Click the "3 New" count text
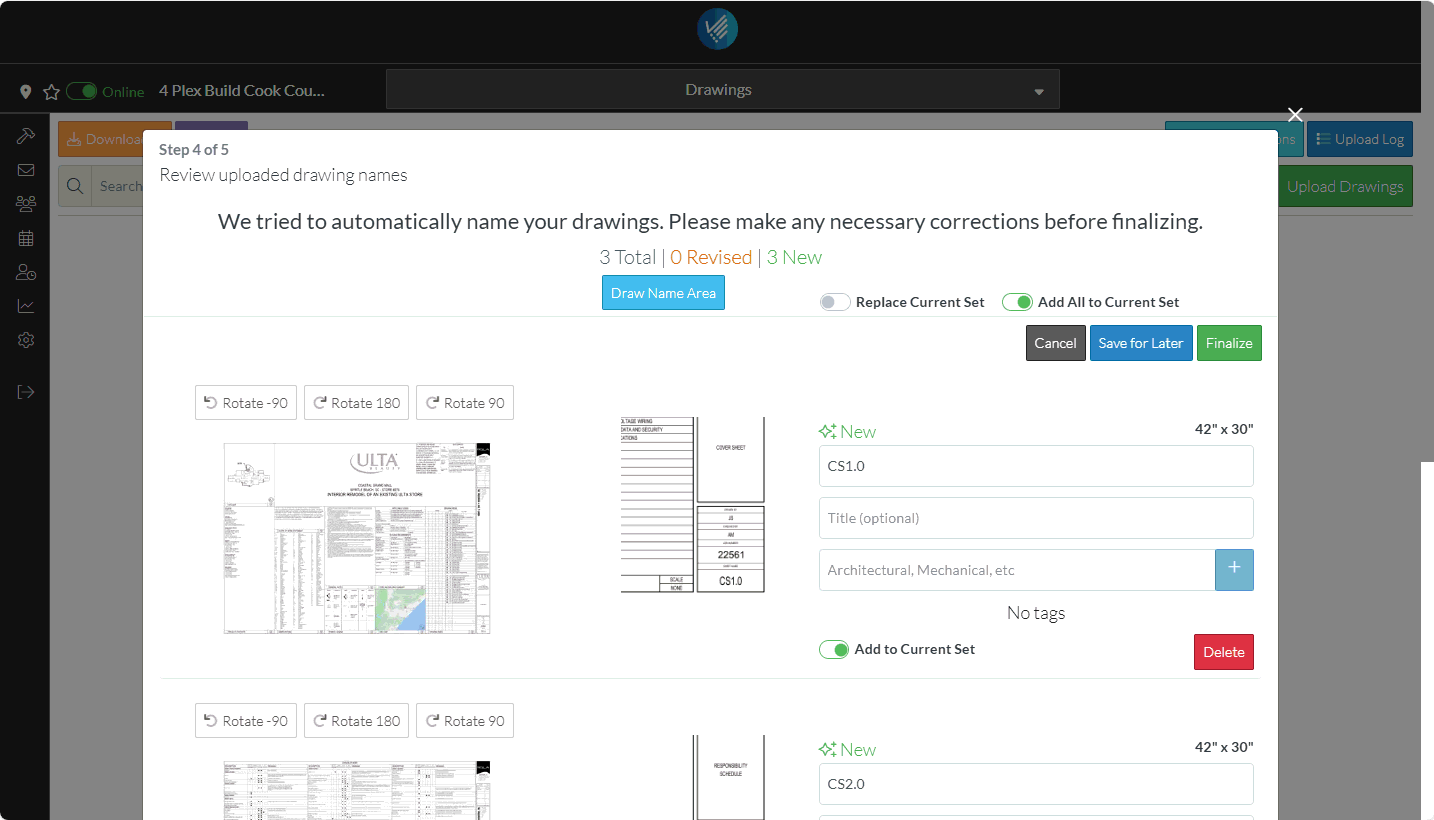 point(794,257)
